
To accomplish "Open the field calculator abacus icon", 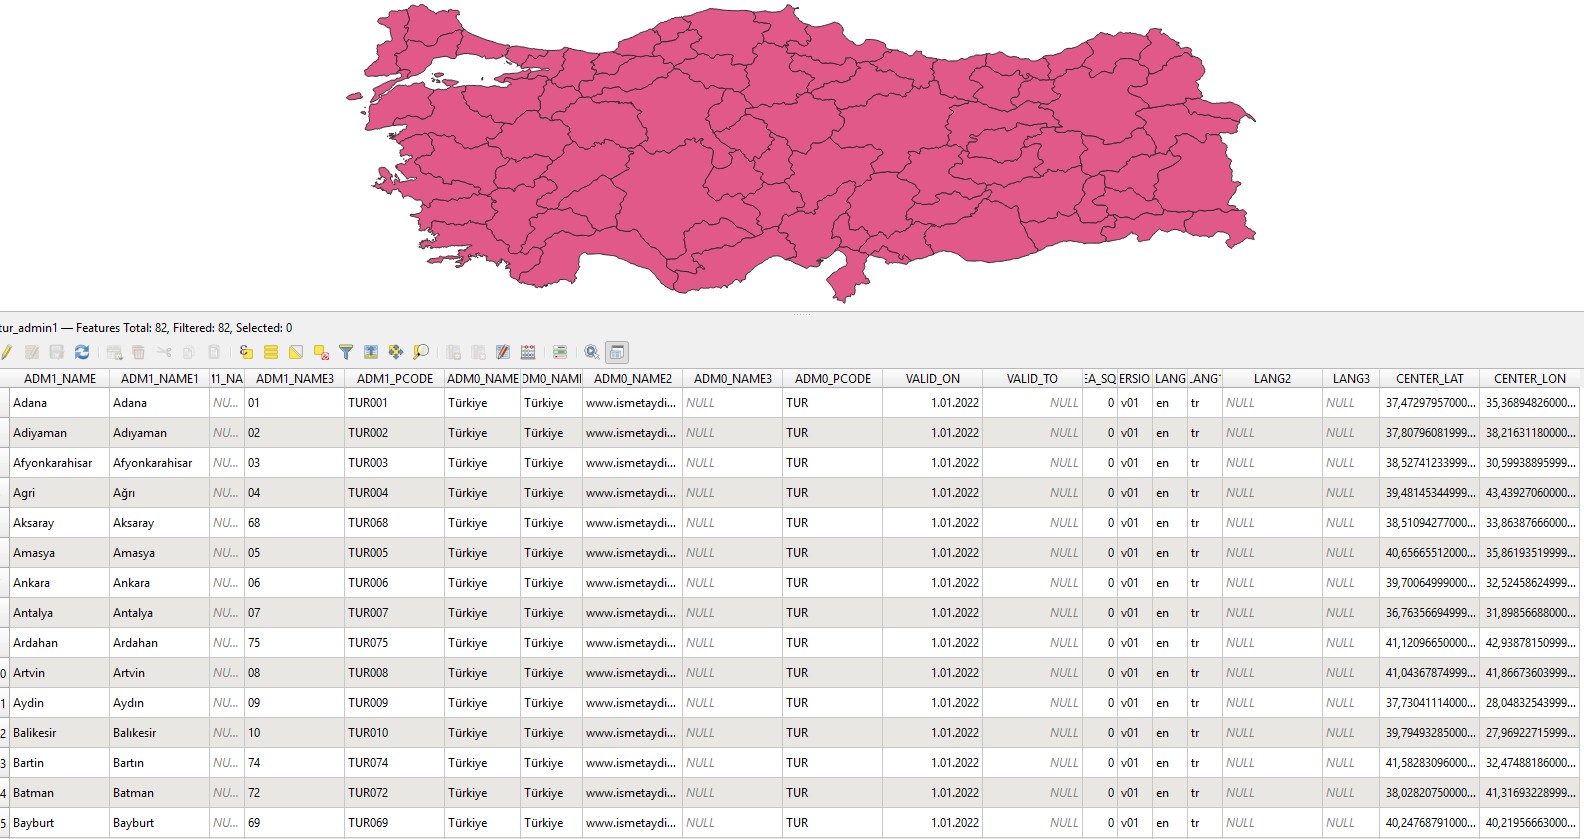I will click(x=528, y=352).
